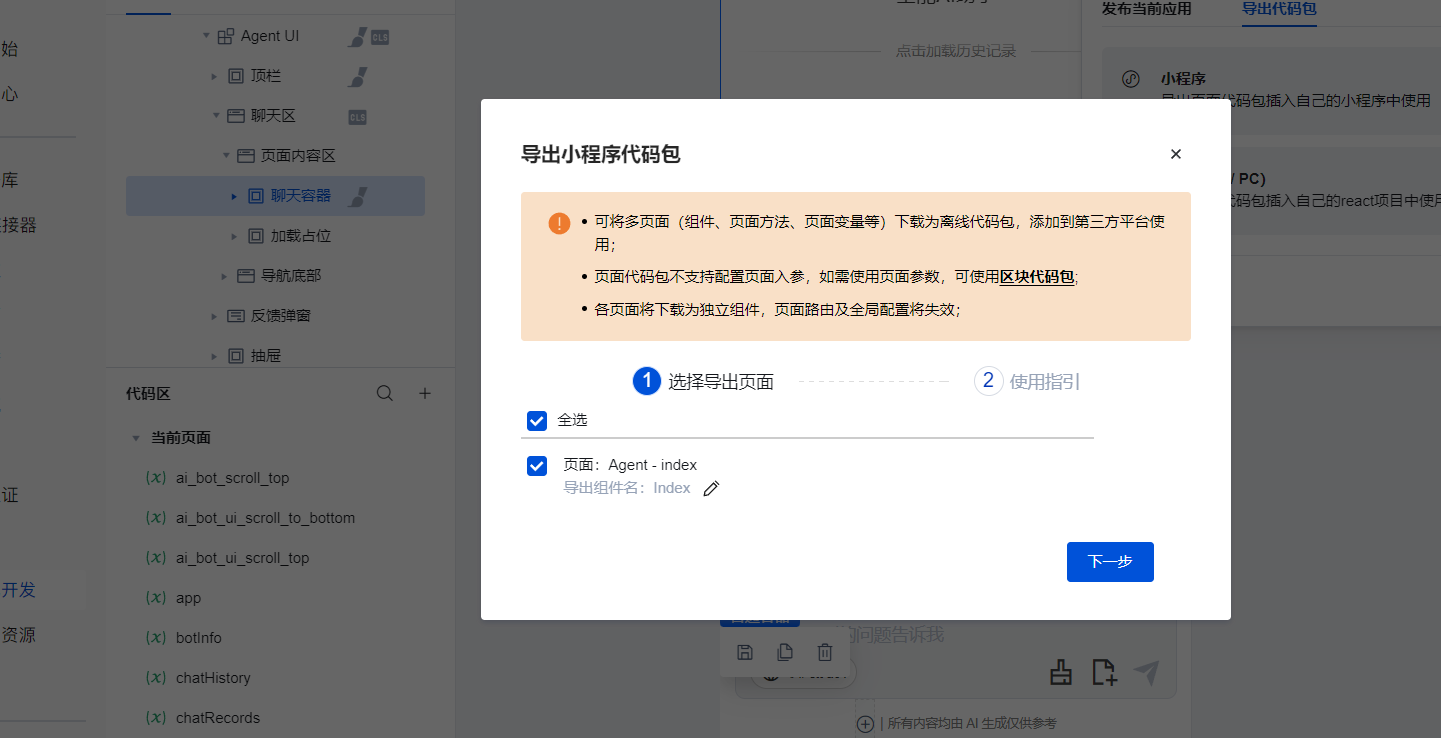Screen dimensions: 1441x738
Task: Open the 资源 item in the left sidebar
Action: coord(19,635)
